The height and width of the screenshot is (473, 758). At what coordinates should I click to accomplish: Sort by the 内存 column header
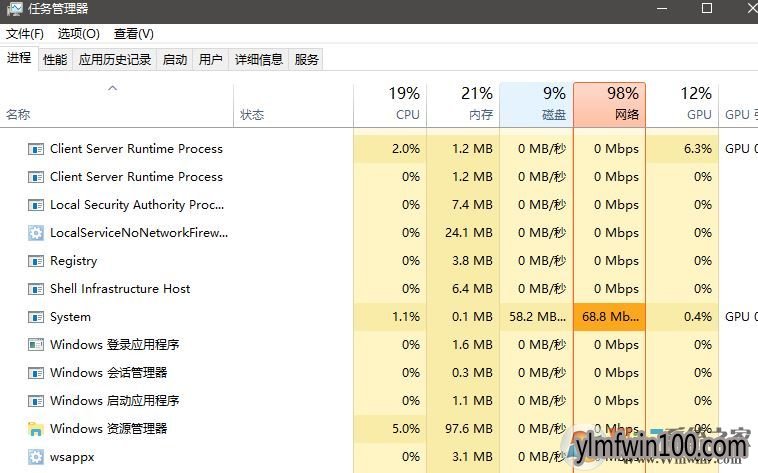(463, 106)
